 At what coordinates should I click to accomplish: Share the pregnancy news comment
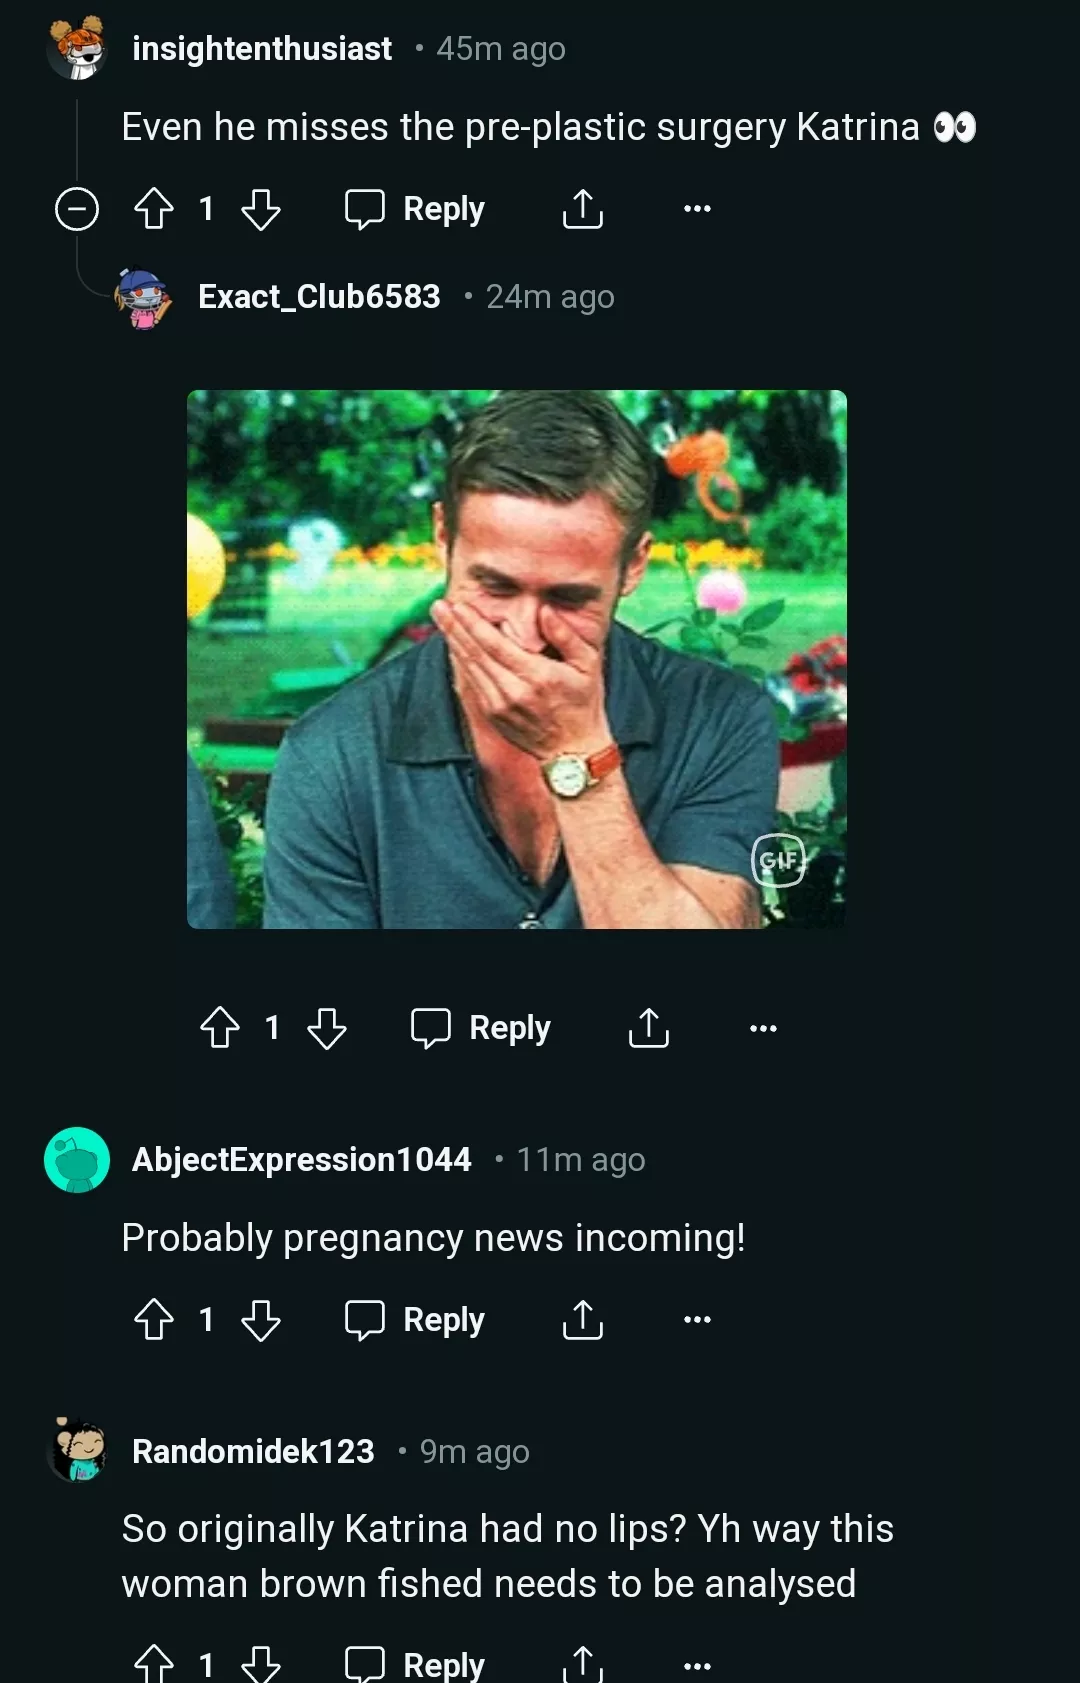tap(583, 1319)
